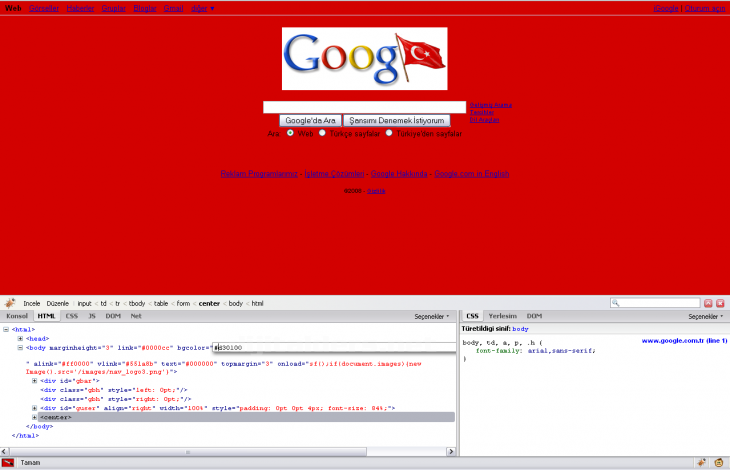Click the red detach Firebug panel button

pyautogui.click(x=708, y=303)
